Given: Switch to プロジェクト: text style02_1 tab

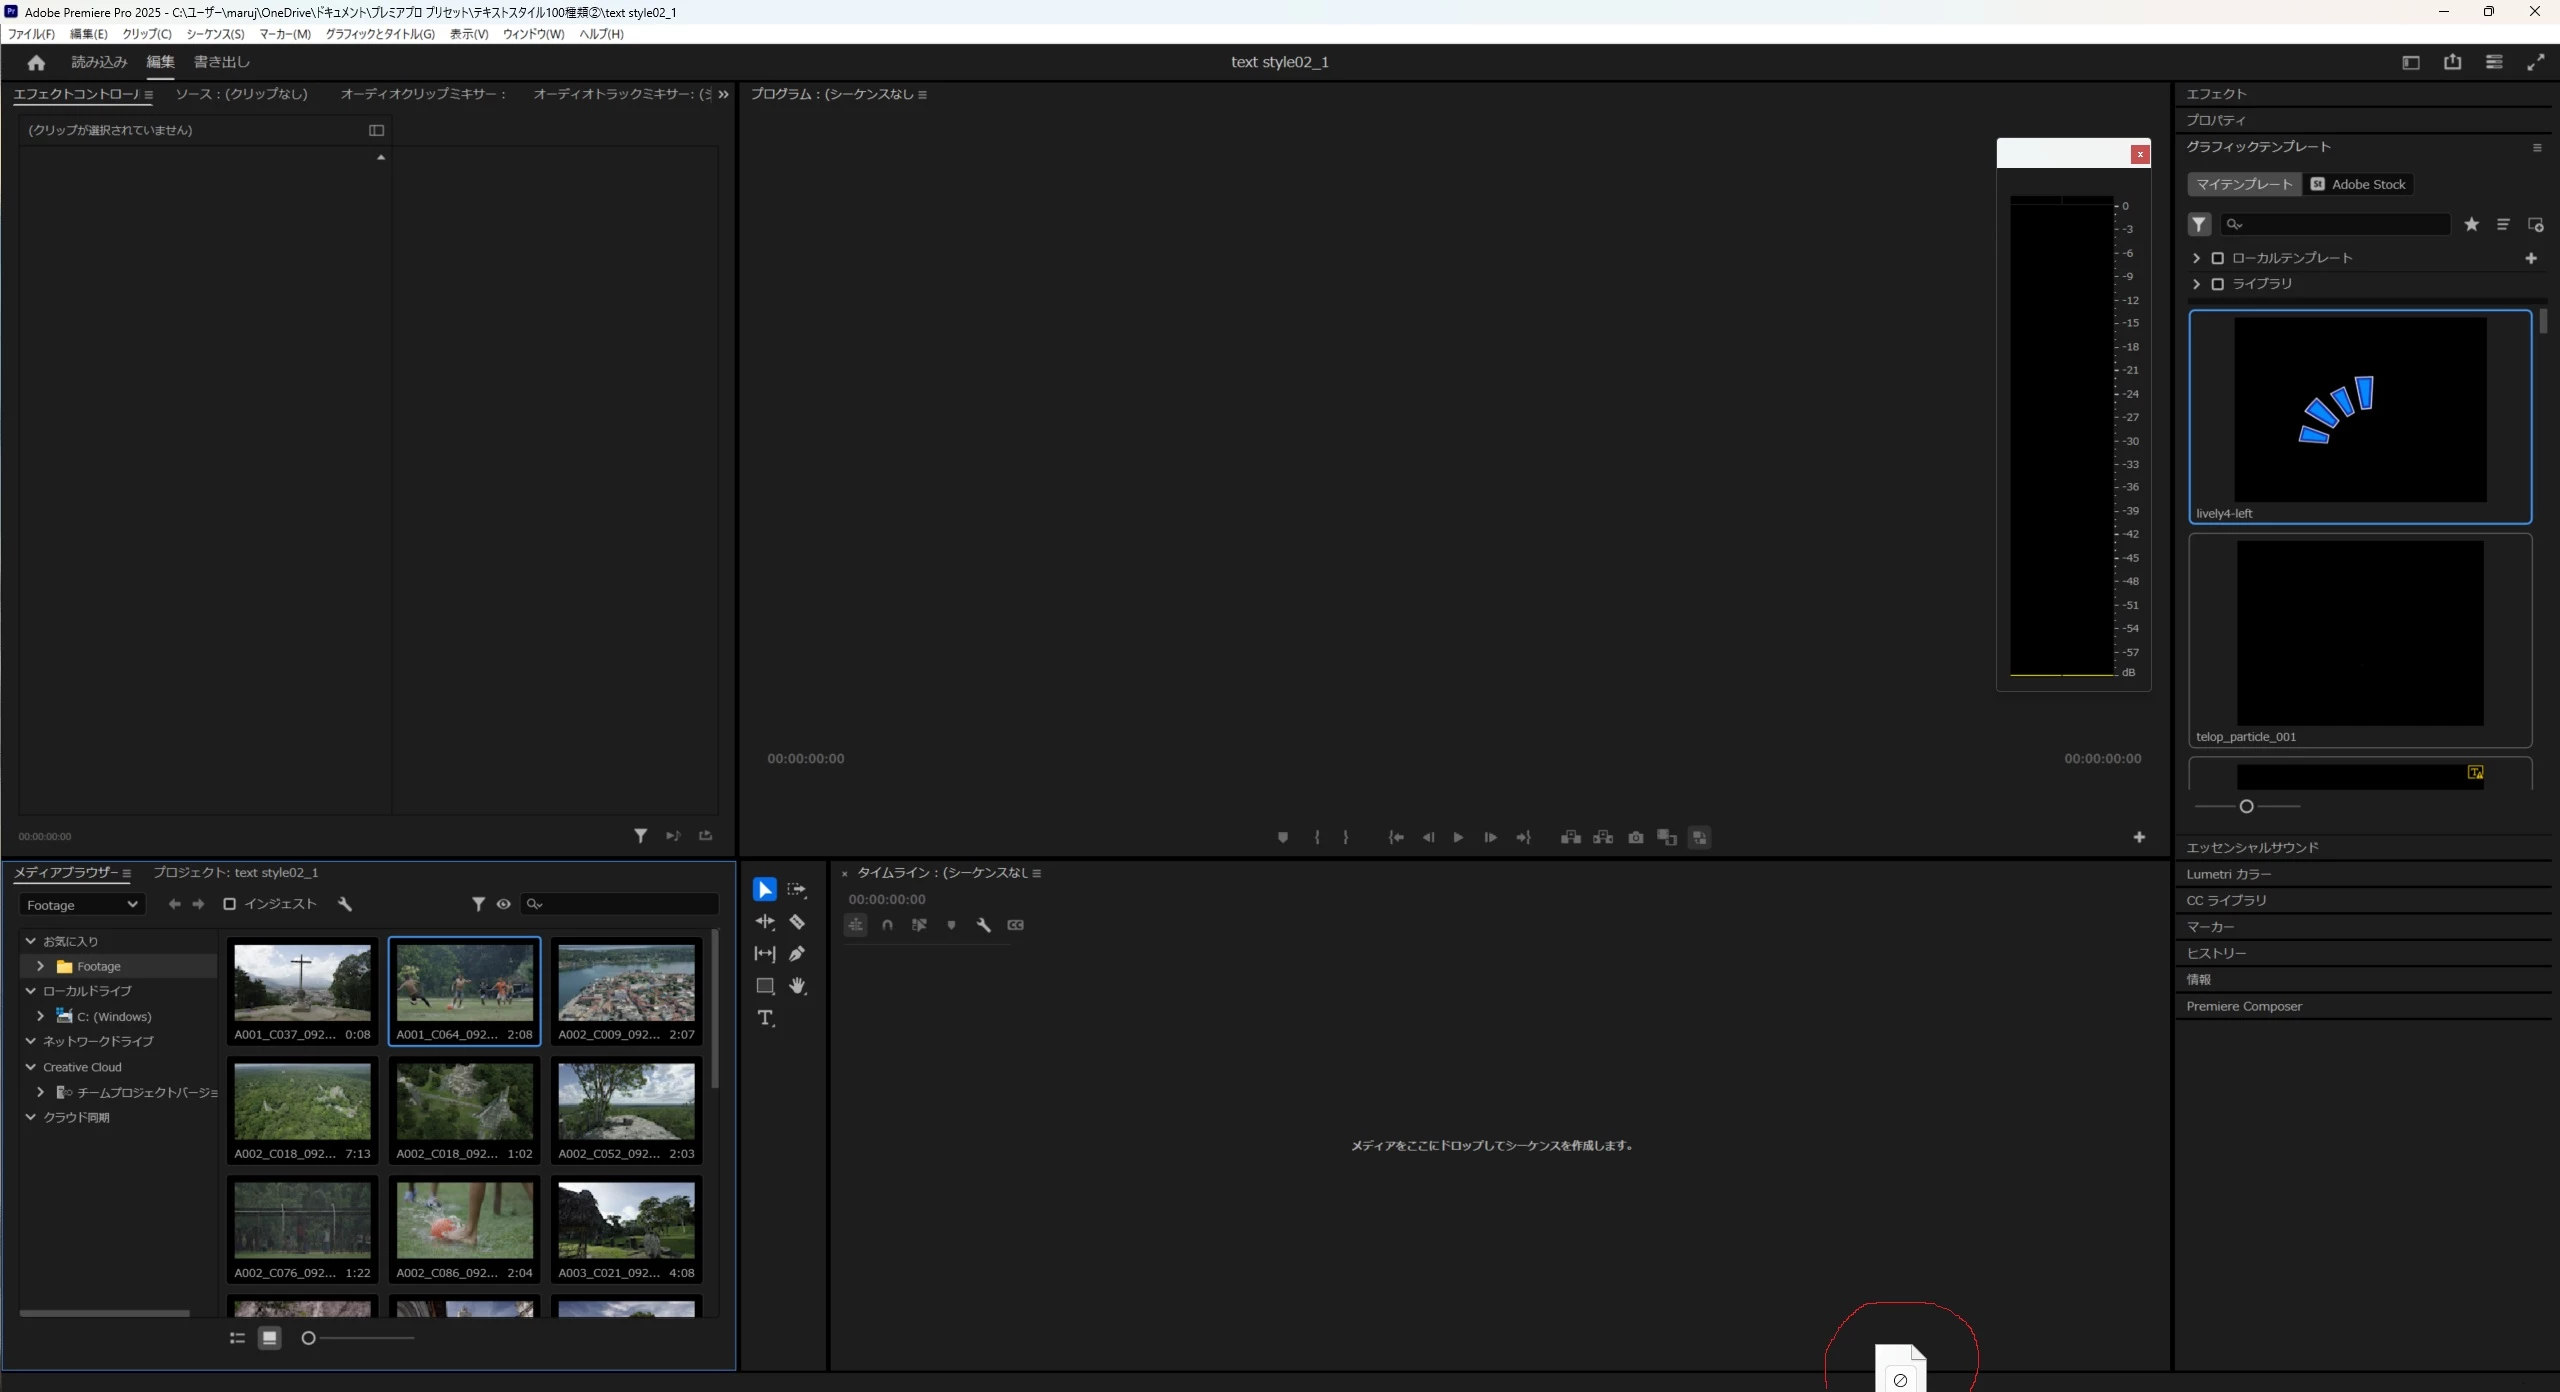Looking at the screenshot, I should (x=235, y=872).
